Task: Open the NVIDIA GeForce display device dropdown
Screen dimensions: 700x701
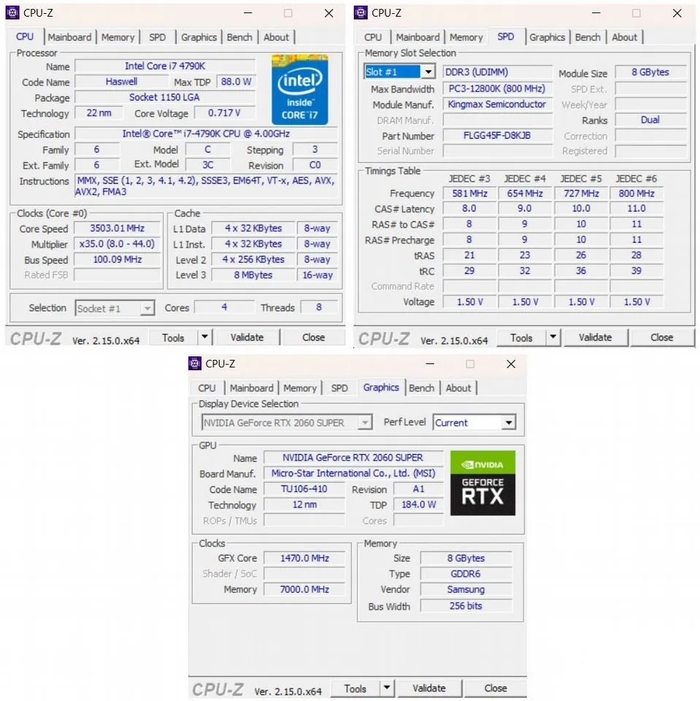Action: tap(364, 423)
